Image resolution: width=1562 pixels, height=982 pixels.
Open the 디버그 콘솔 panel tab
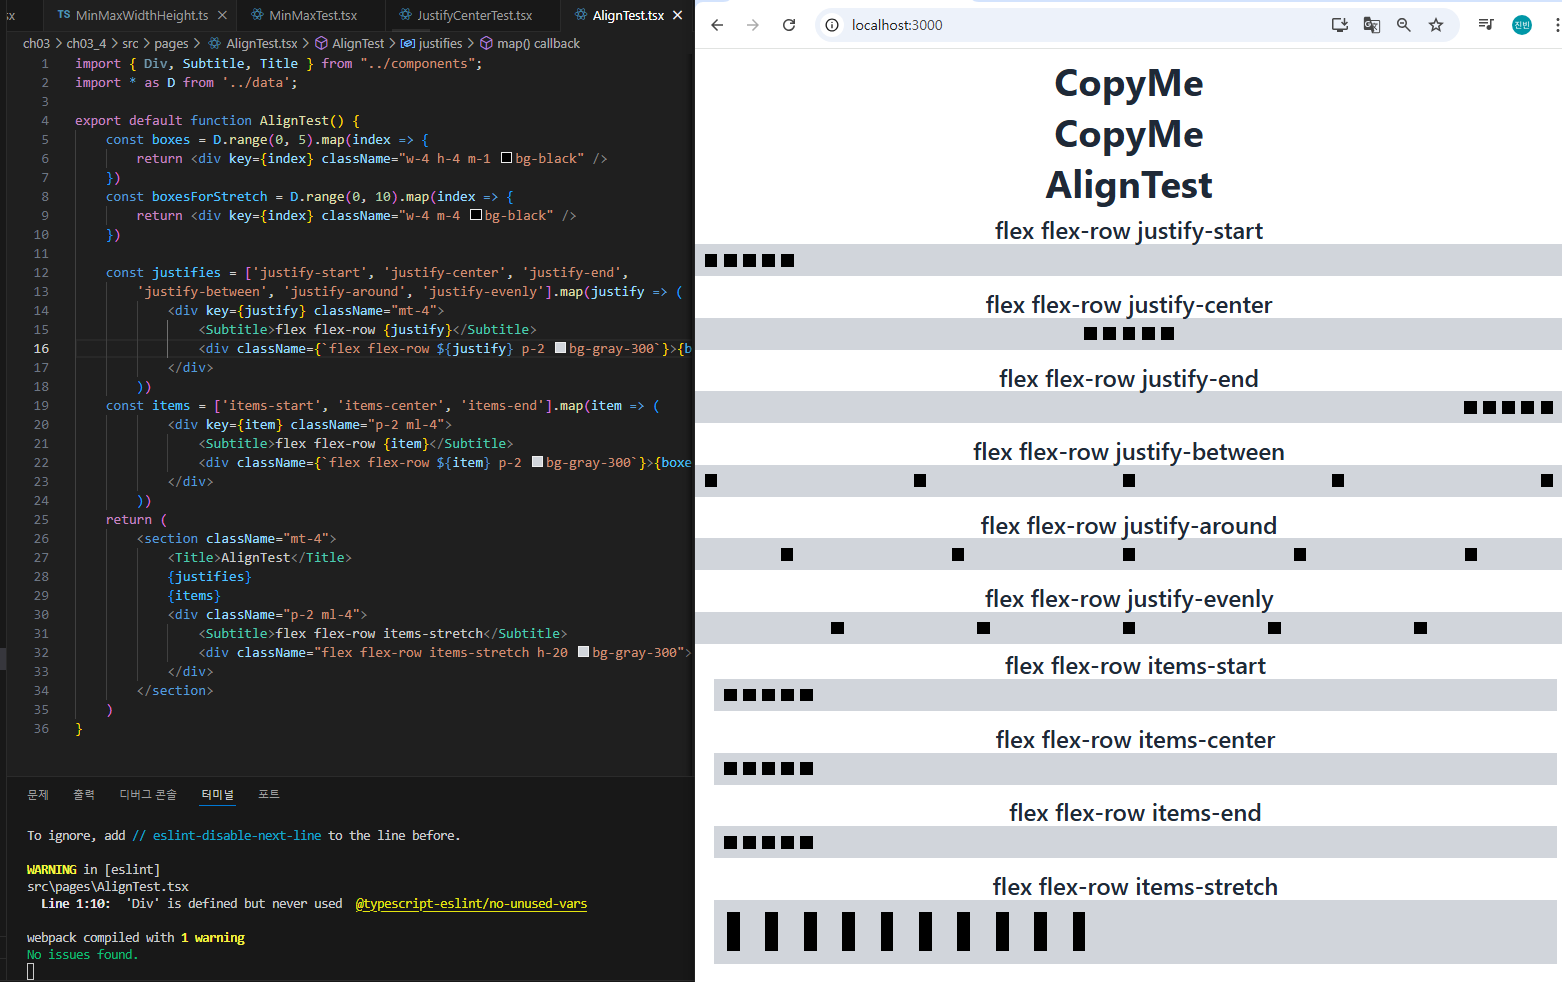(148, 794)
